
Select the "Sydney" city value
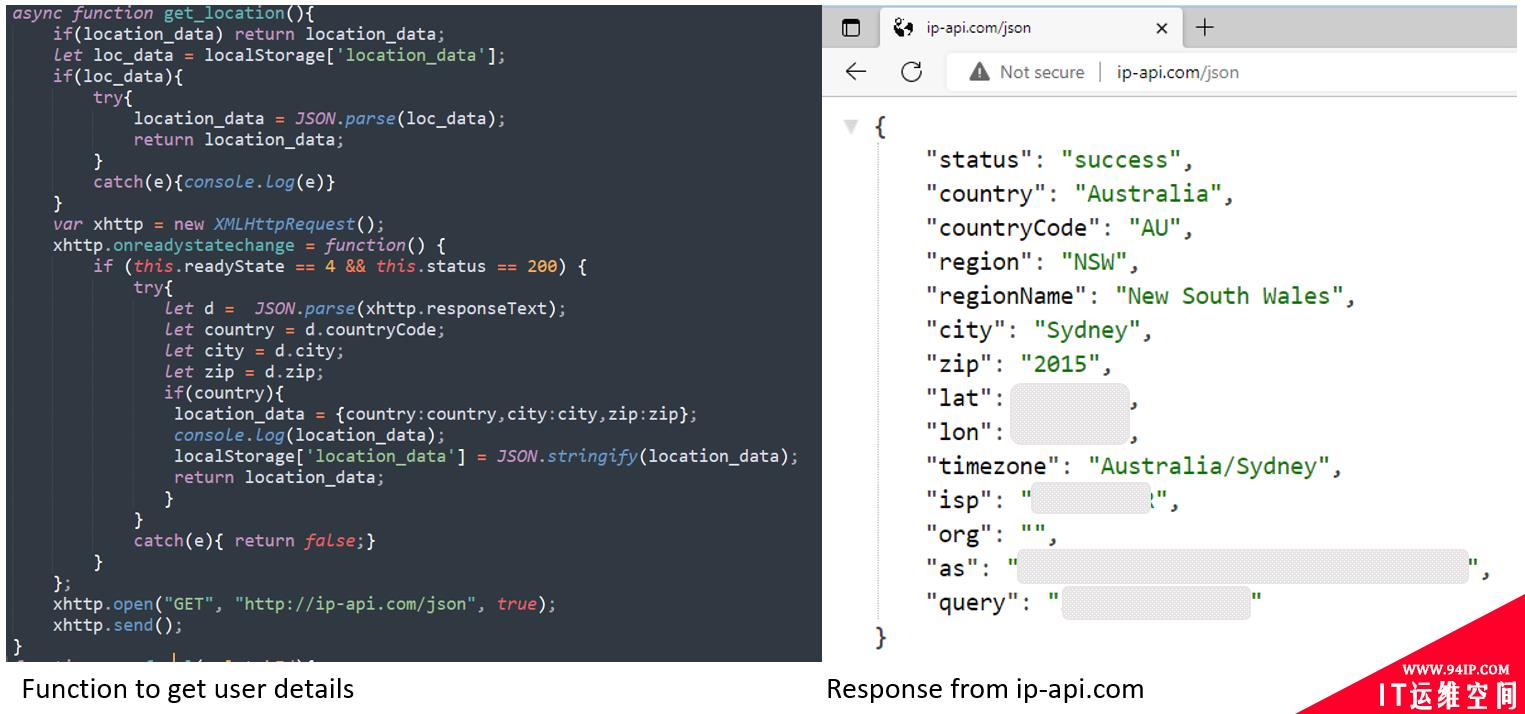(1087, 330)
